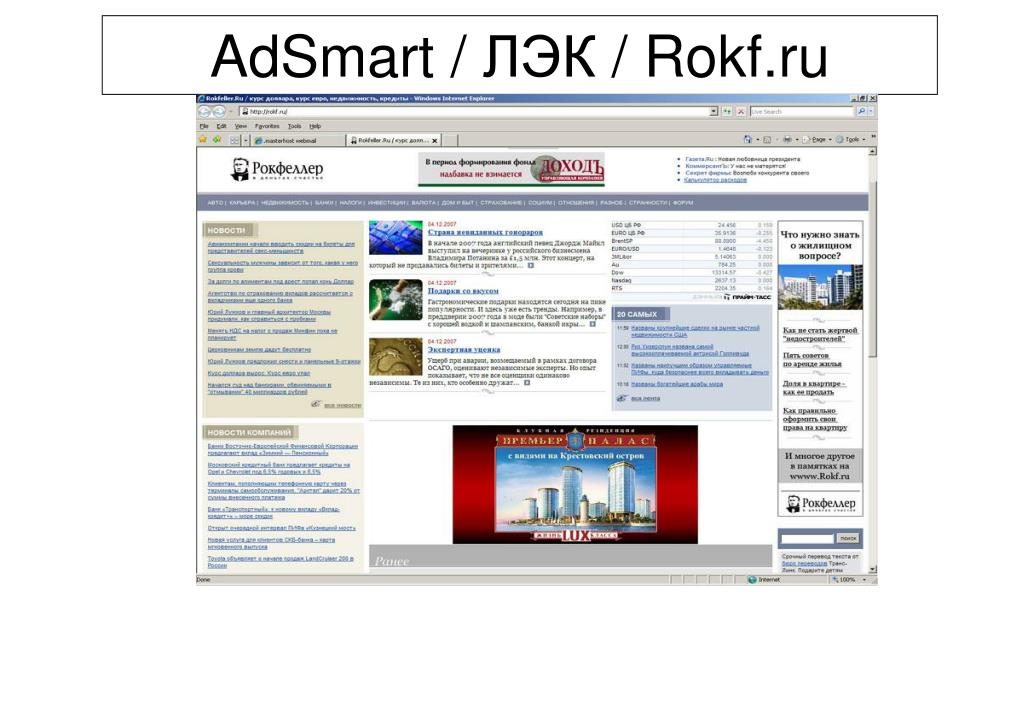The image size is (1023, 708).
Task: Click the Refresh icon beside address bar
Action: tap(727, 112)
